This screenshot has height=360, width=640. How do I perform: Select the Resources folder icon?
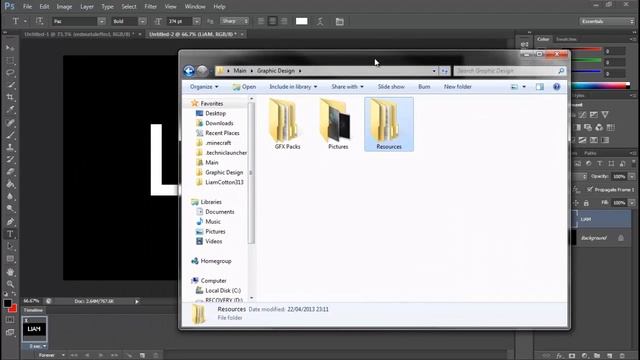coord(389,124)
